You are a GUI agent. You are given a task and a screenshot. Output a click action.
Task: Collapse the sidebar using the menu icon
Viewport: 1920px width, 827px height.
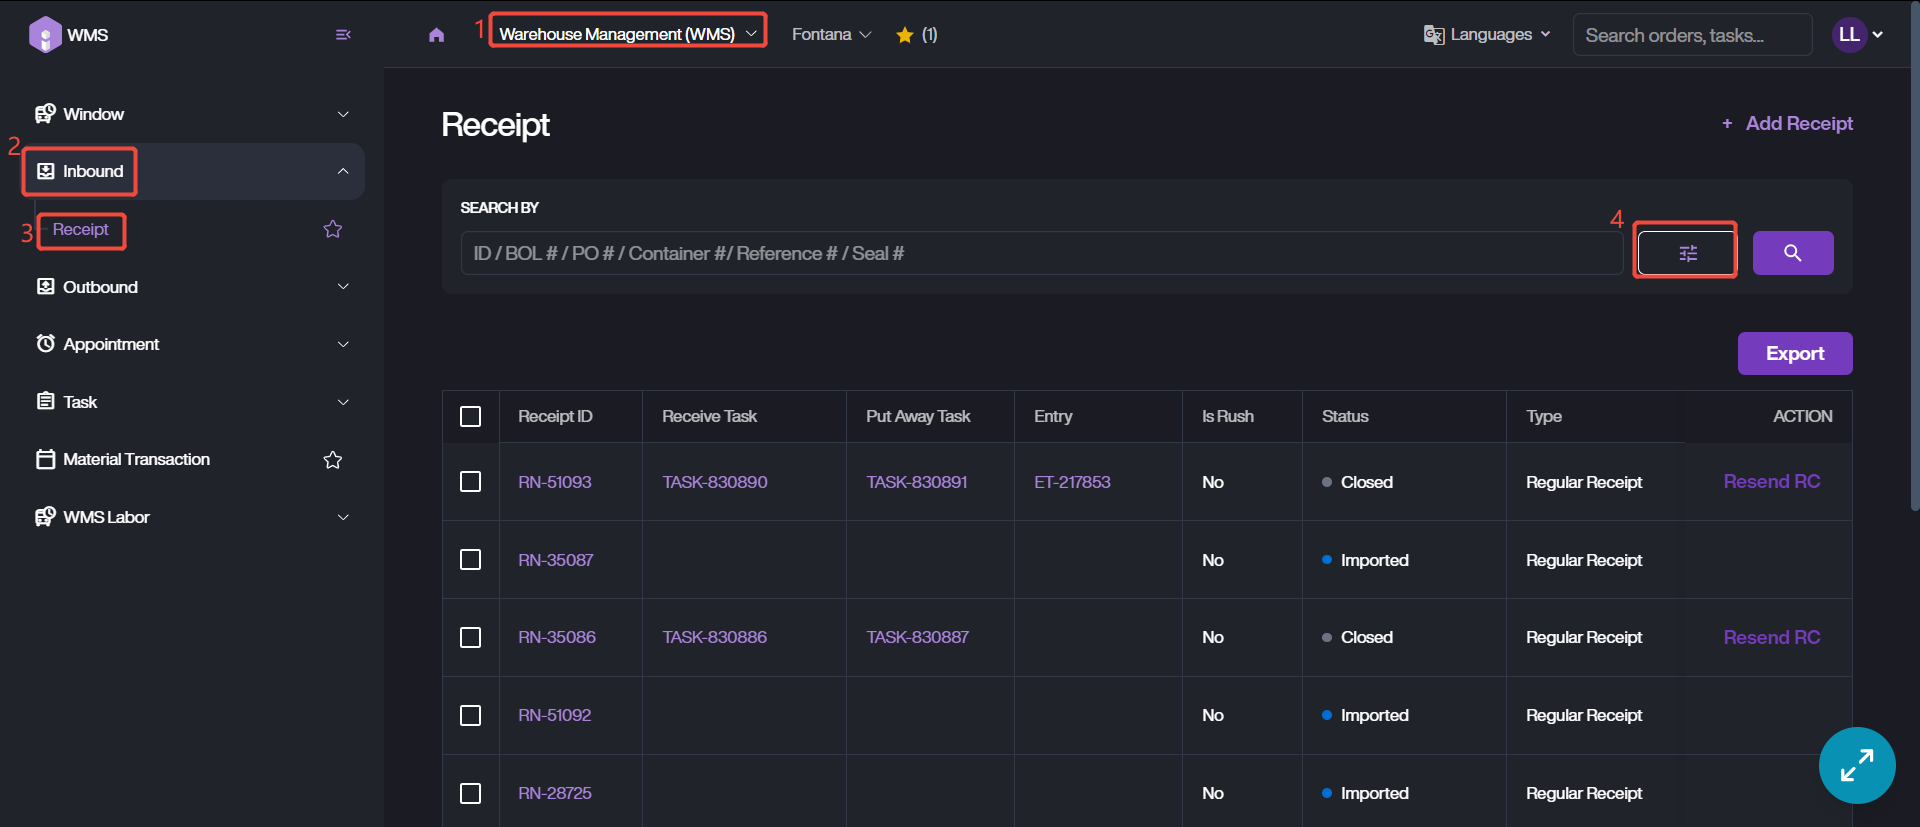343,35
